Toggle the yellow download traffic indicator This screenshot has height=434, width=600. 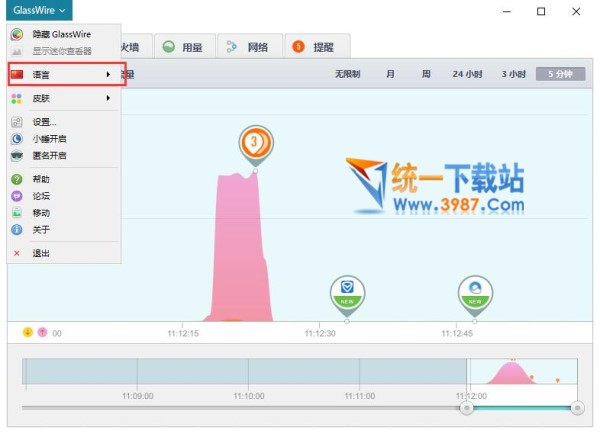click(x=28, y=332)
